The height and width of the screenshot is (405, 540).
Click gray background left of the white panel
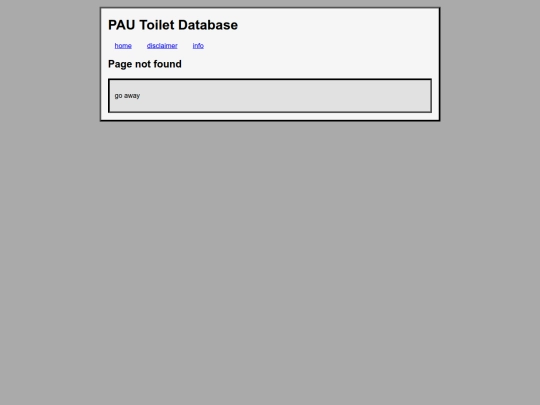pyautogui.click(x=50, y=64)
